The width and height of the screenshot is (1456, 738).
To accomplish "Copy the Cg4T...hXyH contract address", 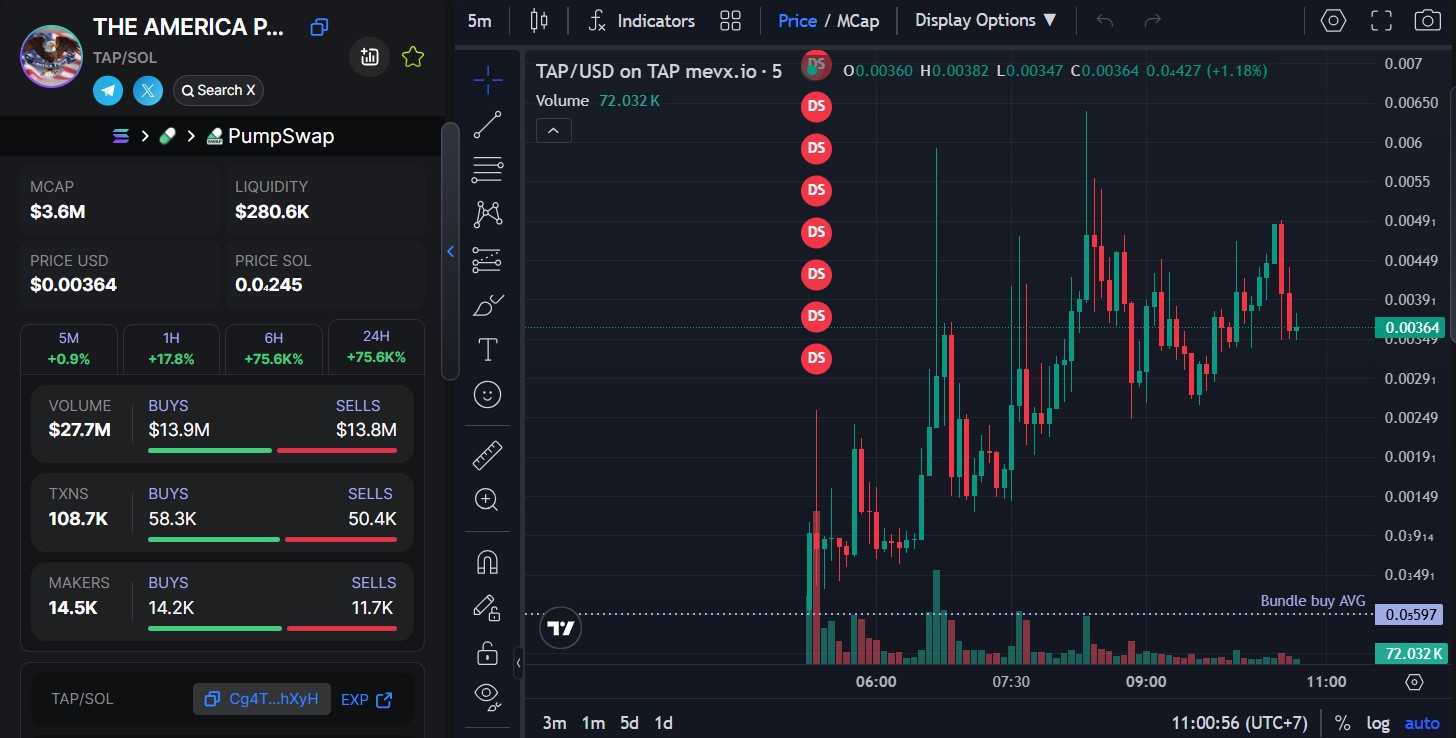I will 262,700.
